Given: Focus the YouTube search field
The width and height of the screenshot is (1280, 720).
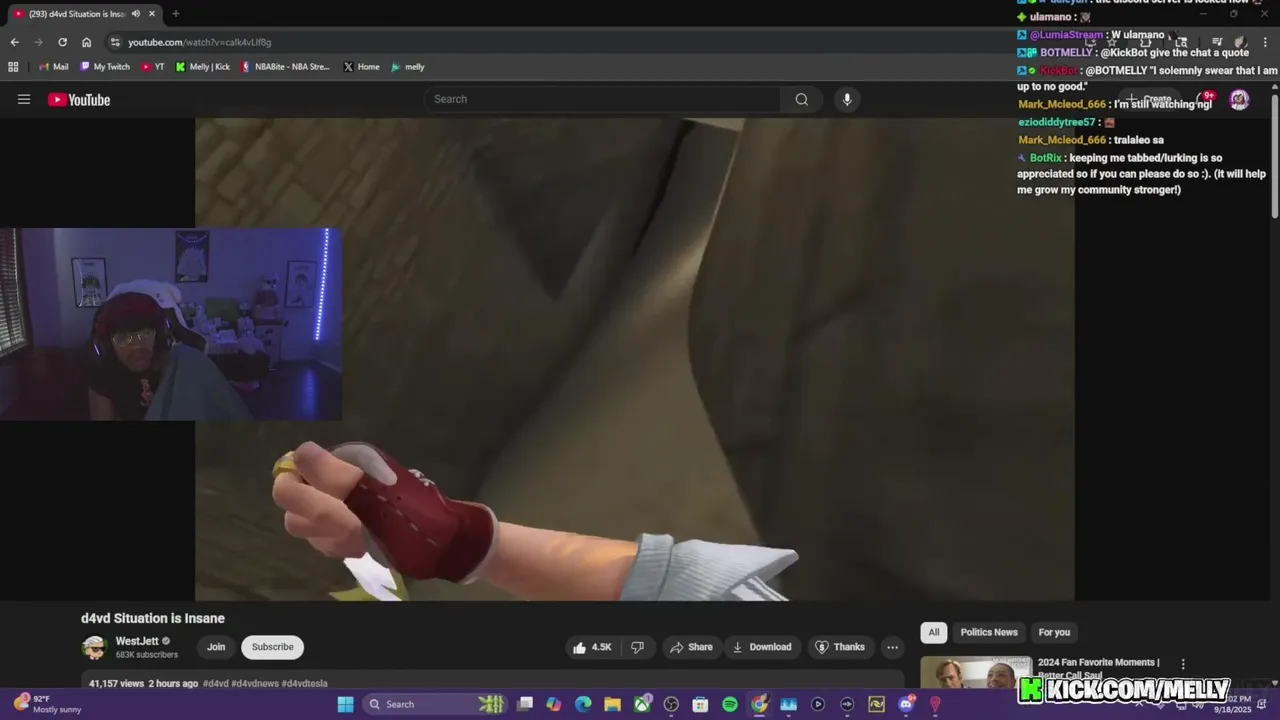Looking at the screenshot, I should (603, 99).
